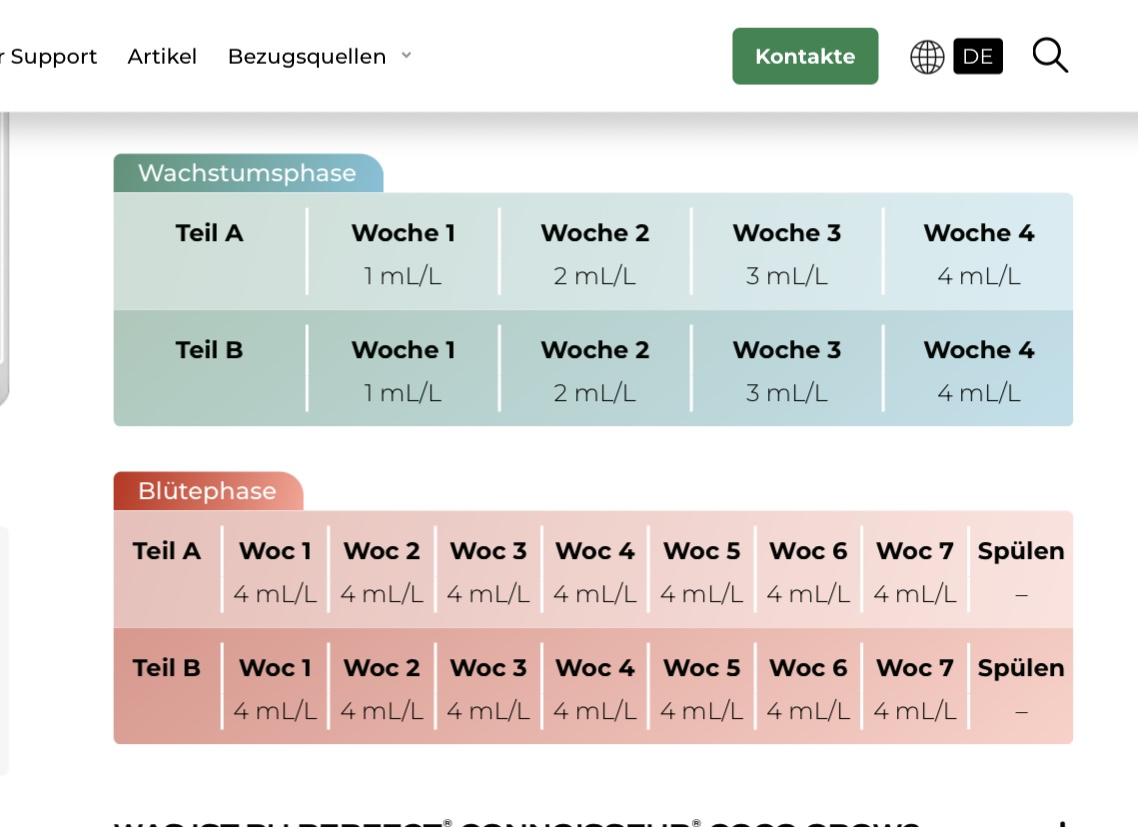Viewport: 1138px width, 827px height.
Task: Click Woche 4 cell in Wachstumsphase Teil B
Action: (978, 370)
